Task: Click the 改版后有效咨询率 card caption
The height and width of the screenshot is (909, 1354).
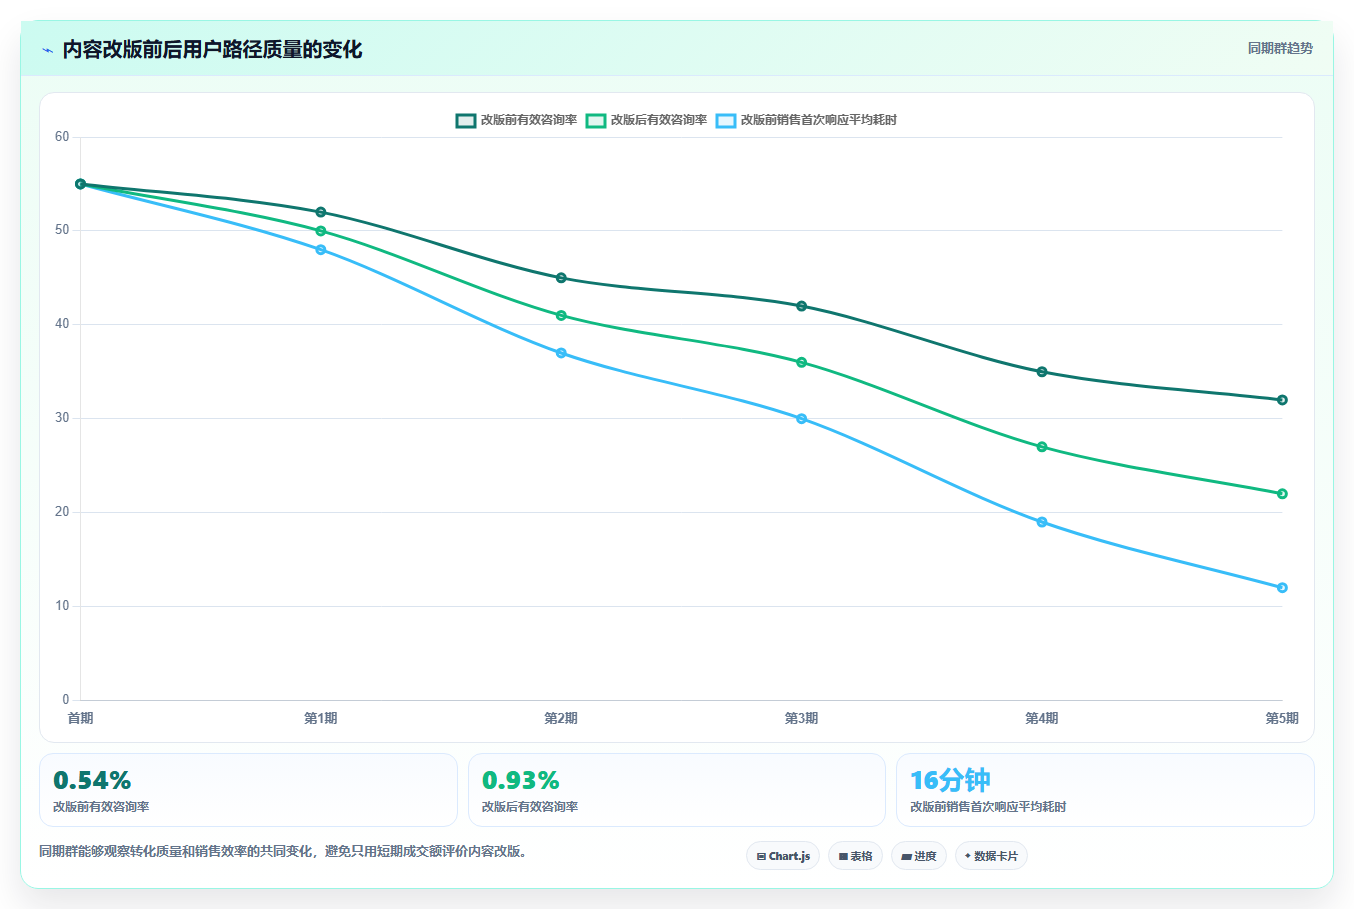Action: pyautogui.click(x=530, y=807)
